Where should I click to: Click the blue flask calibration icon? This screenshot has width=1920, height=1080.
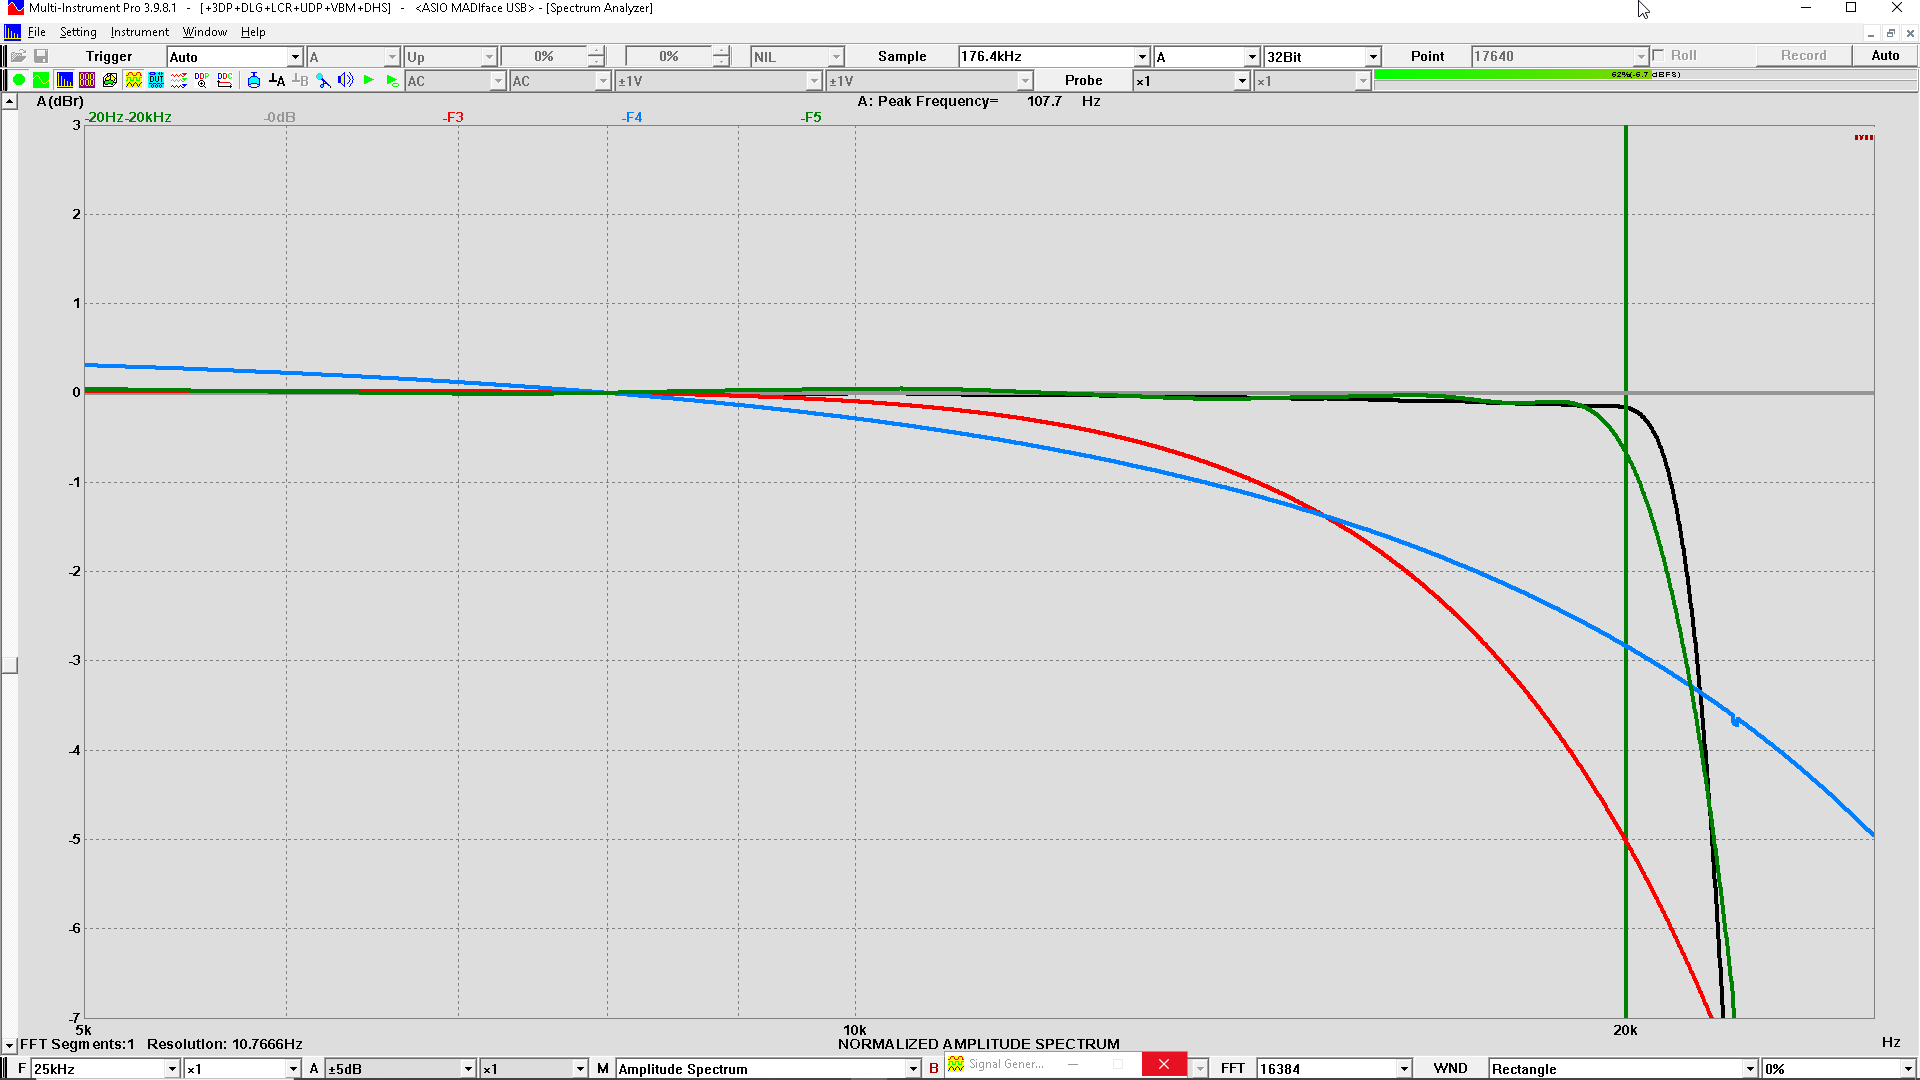click(x=254, y=80)
